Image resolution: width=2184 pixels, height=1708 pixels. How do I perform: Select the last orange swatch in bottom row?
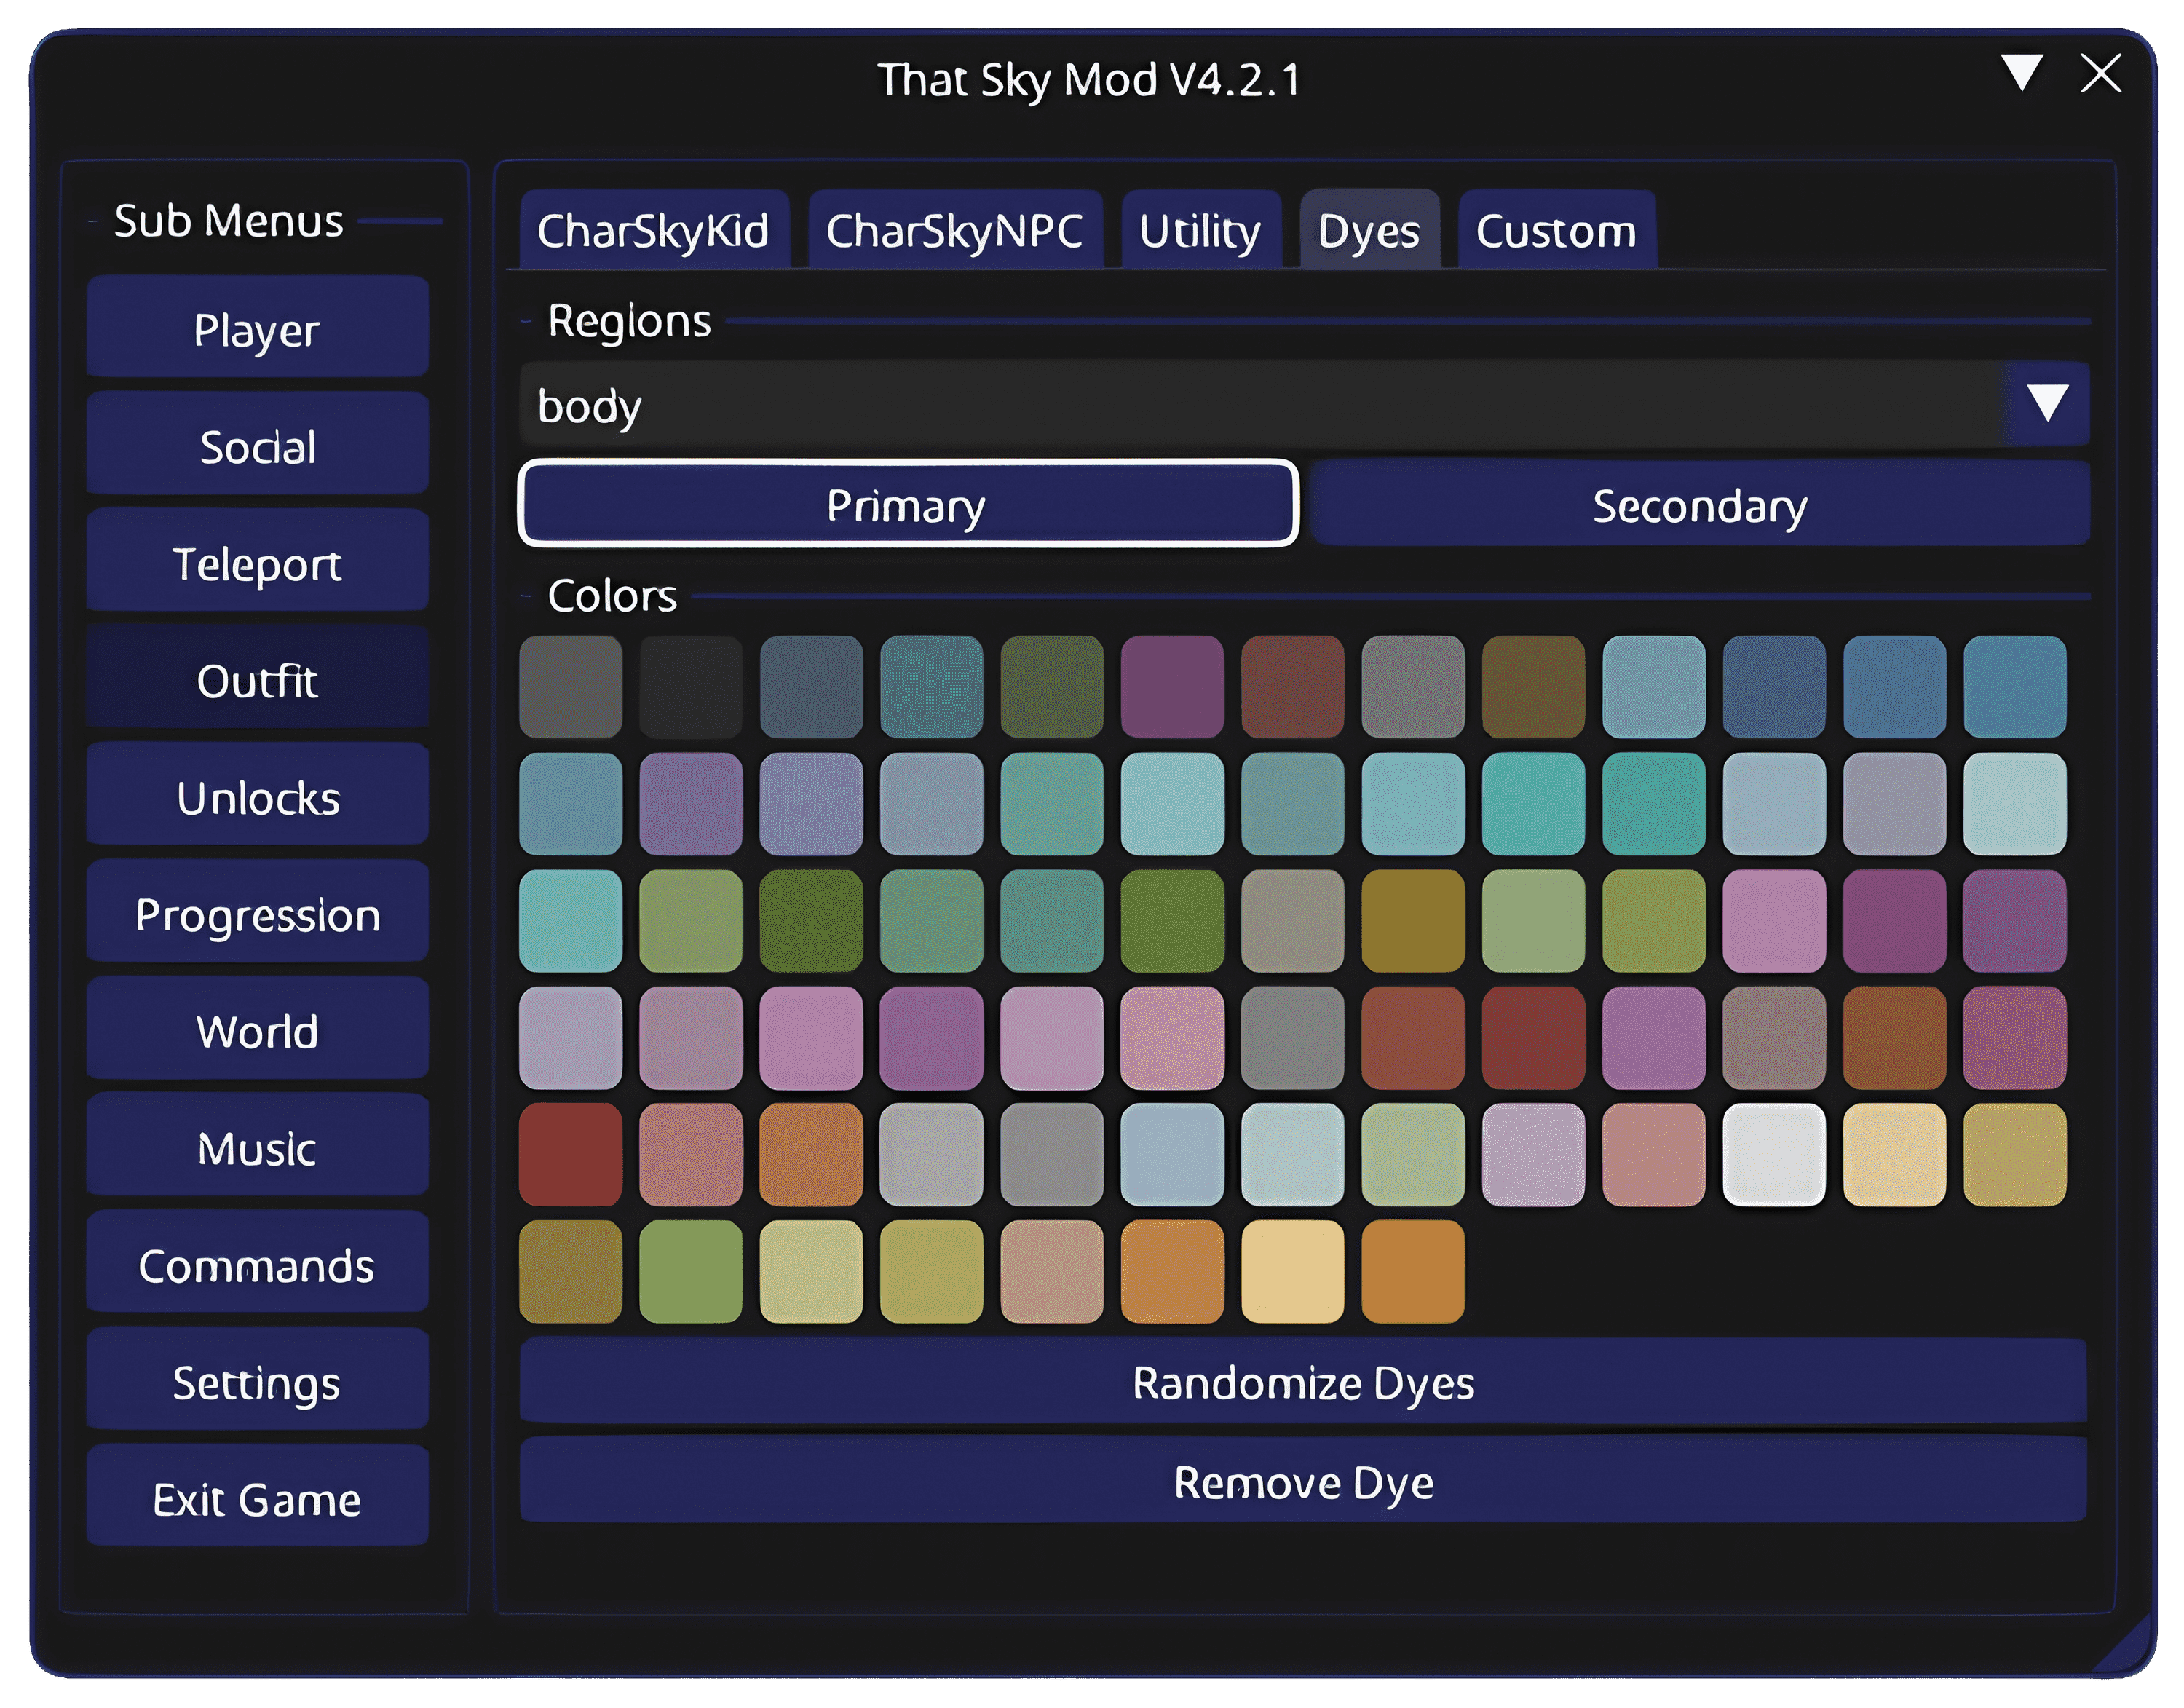click(1412, 1271)
